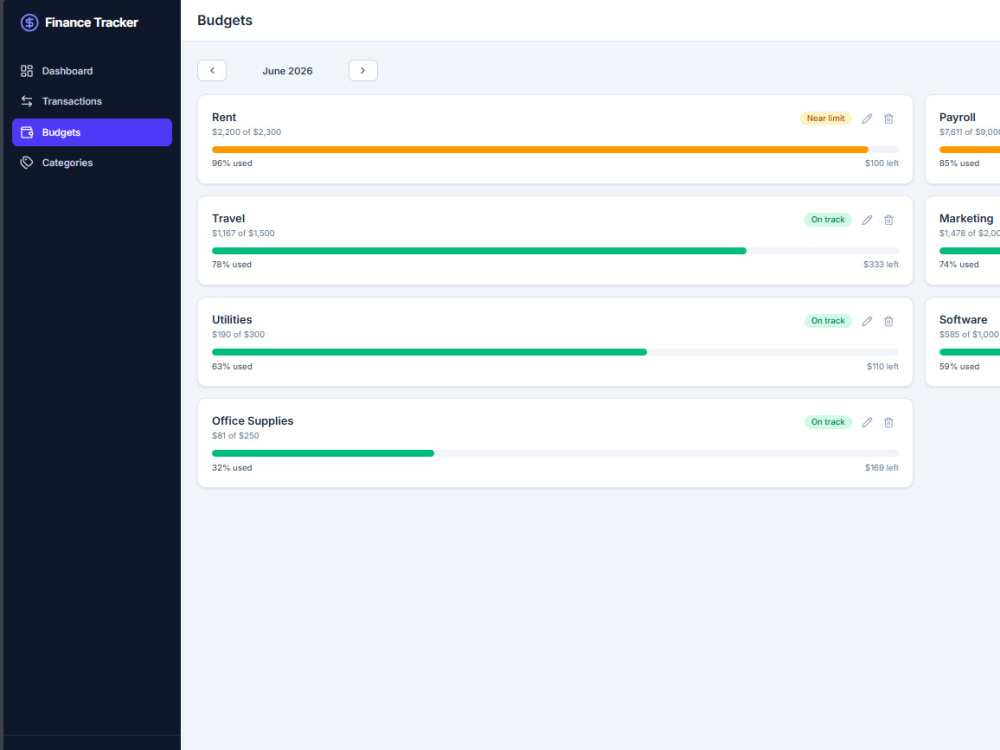Delete the Travel budget with trash icon
The image size is (1000, 750).
(x=888, y=220)
